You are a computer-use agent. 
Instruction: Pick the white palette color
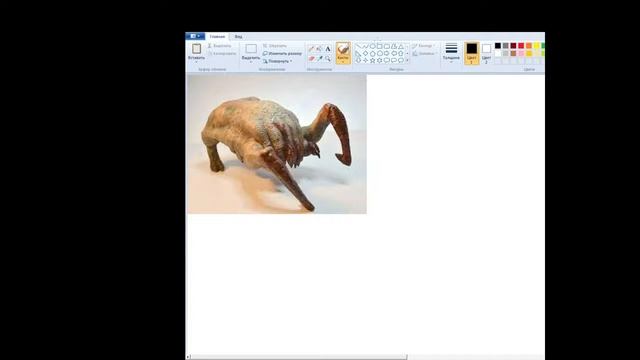pyautogui.click(x=498, y=53)
